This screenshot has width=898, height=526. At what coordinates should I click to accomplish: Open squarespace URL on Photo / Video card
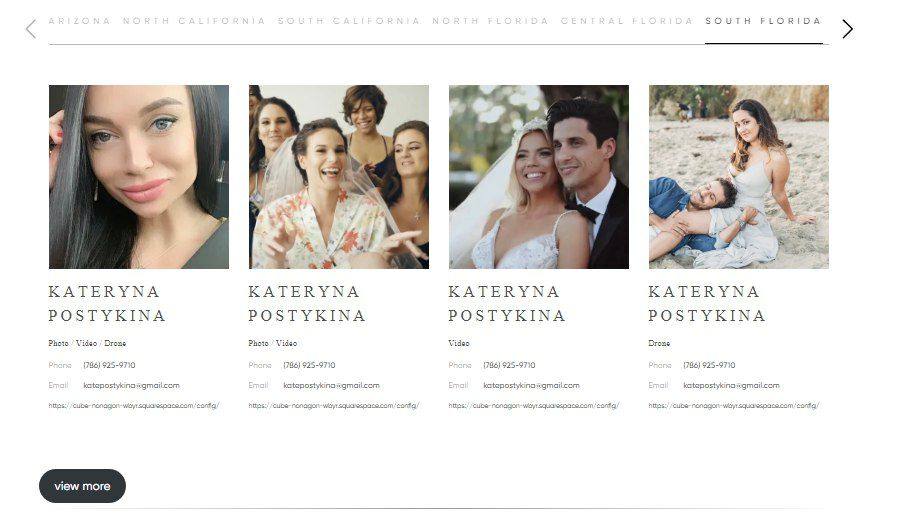pos(334,406)
